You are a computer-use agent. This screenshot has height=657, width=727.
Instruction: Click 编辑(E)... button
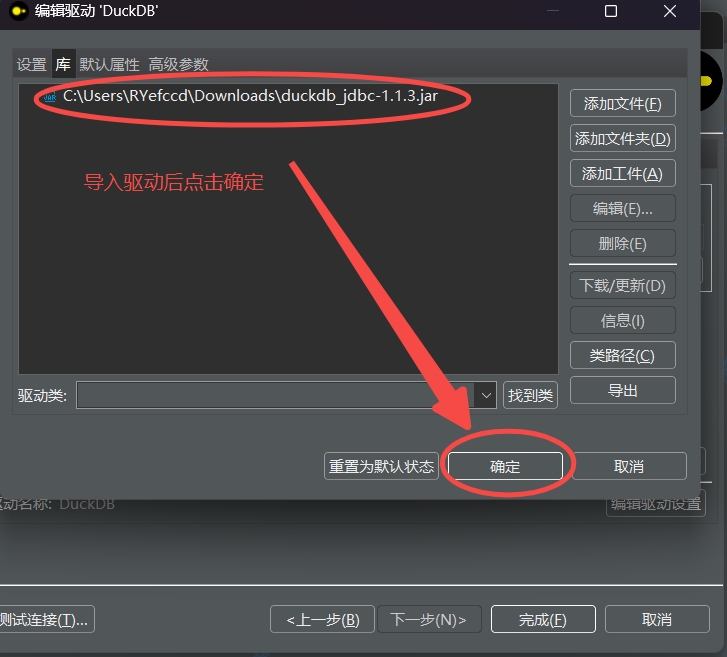tap(622, 208)
